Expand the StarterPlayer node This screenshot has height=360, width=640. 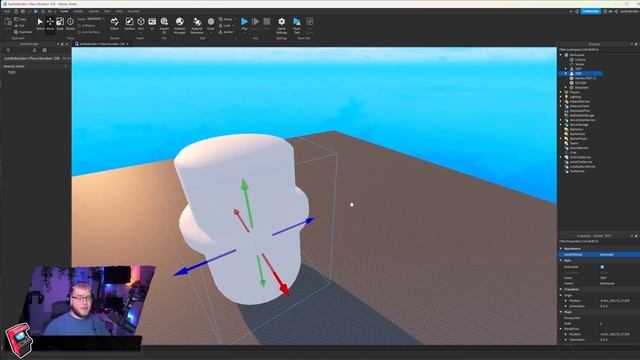click(561, 139)
